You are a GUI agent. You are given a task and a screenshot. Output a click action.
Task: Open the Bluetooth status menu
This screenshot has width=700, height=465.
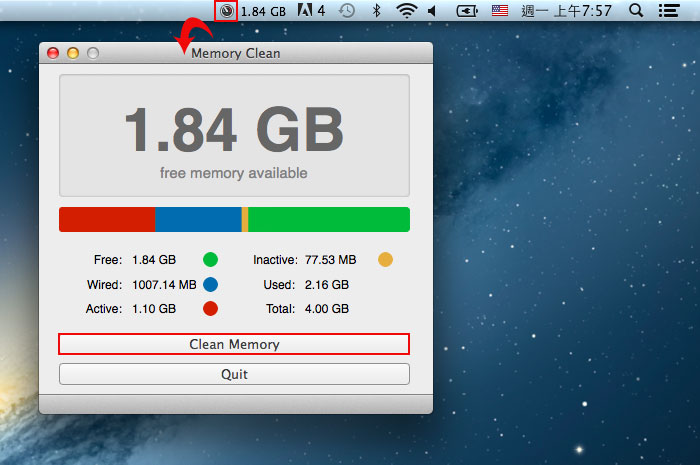coord(377,10)
